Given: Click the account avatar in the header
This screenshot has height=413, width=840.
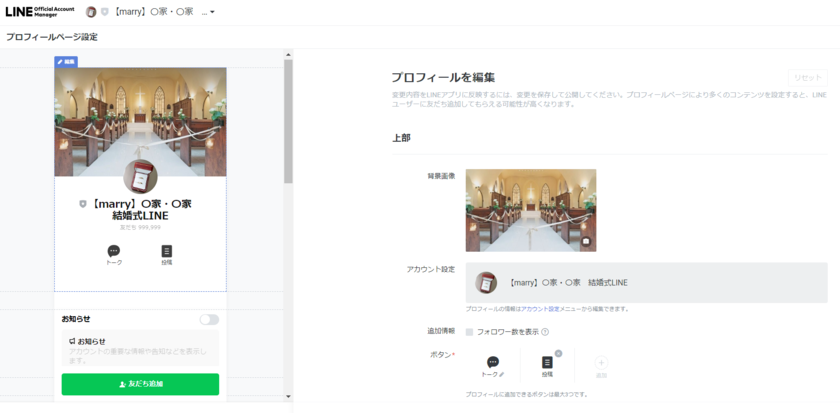Looking at the screenshot, I should [91, 12].
